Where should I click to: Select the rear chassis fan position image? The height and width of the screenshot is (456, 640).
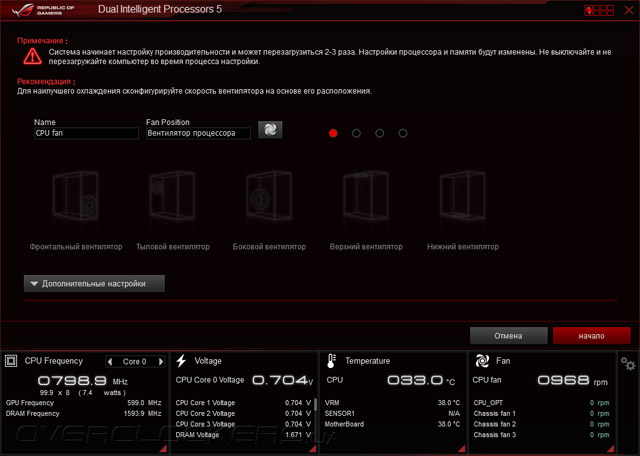pos(172,196)
